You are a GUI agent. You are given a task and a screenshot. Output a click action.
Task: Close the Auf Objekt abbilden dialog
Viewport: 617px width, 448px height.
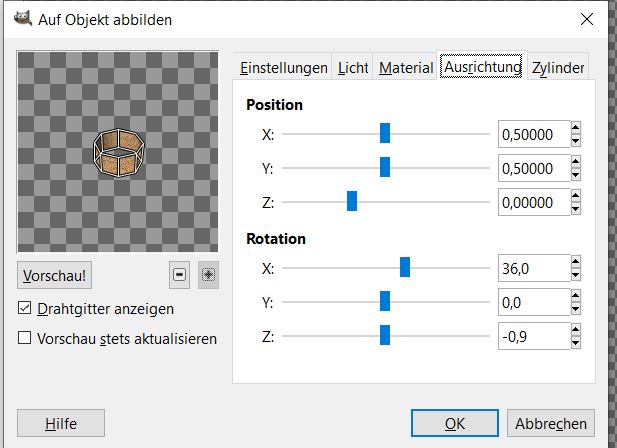(x=587, y=19)
